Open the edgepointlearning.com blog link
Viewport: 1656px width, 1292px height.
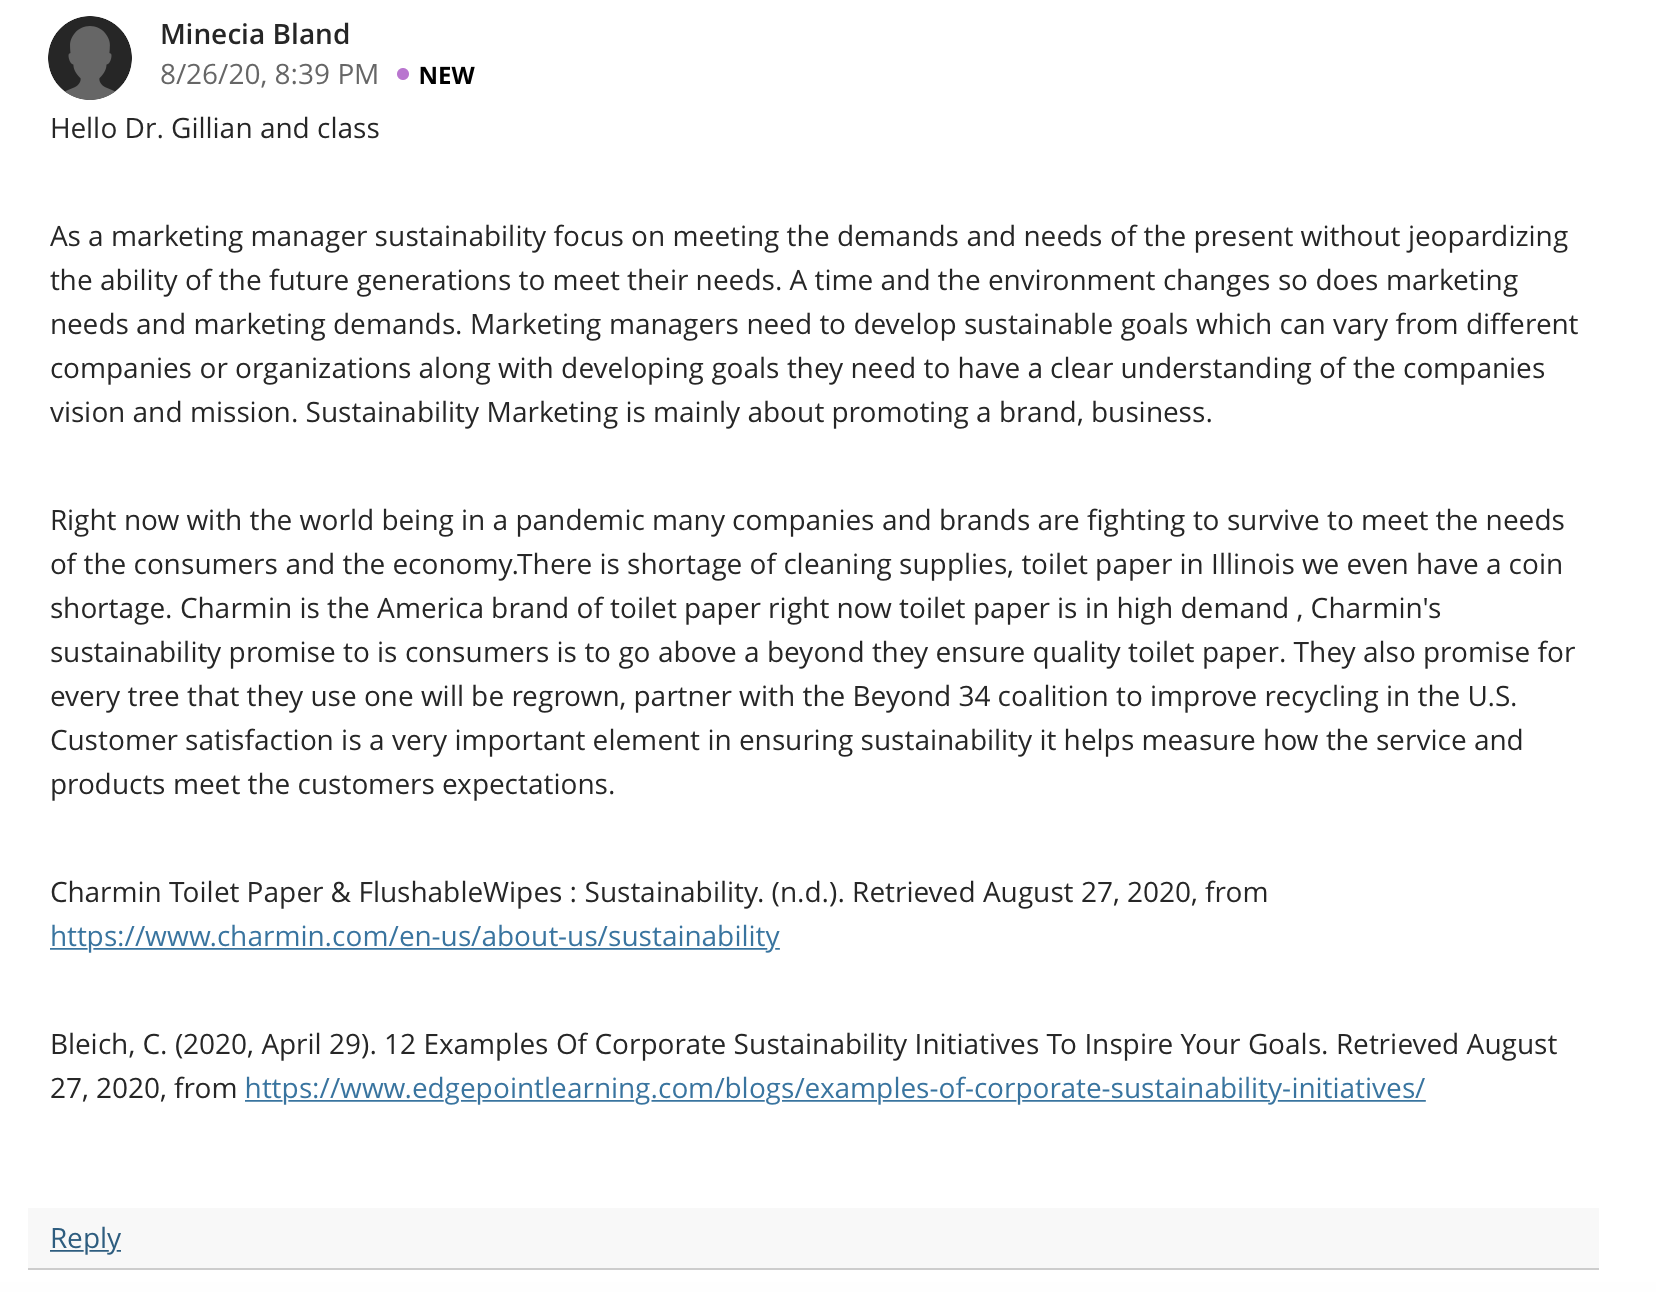(x=835, y=1088)
